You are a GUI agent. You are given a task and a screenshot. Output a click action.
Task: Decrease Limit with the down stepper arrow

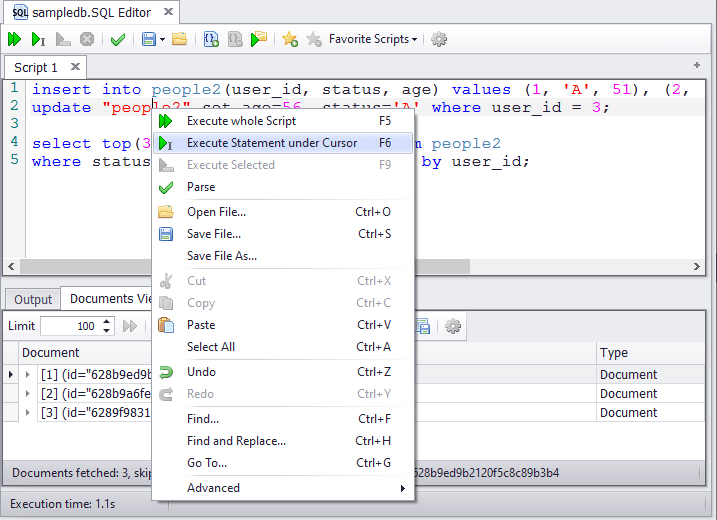point(107,331)
